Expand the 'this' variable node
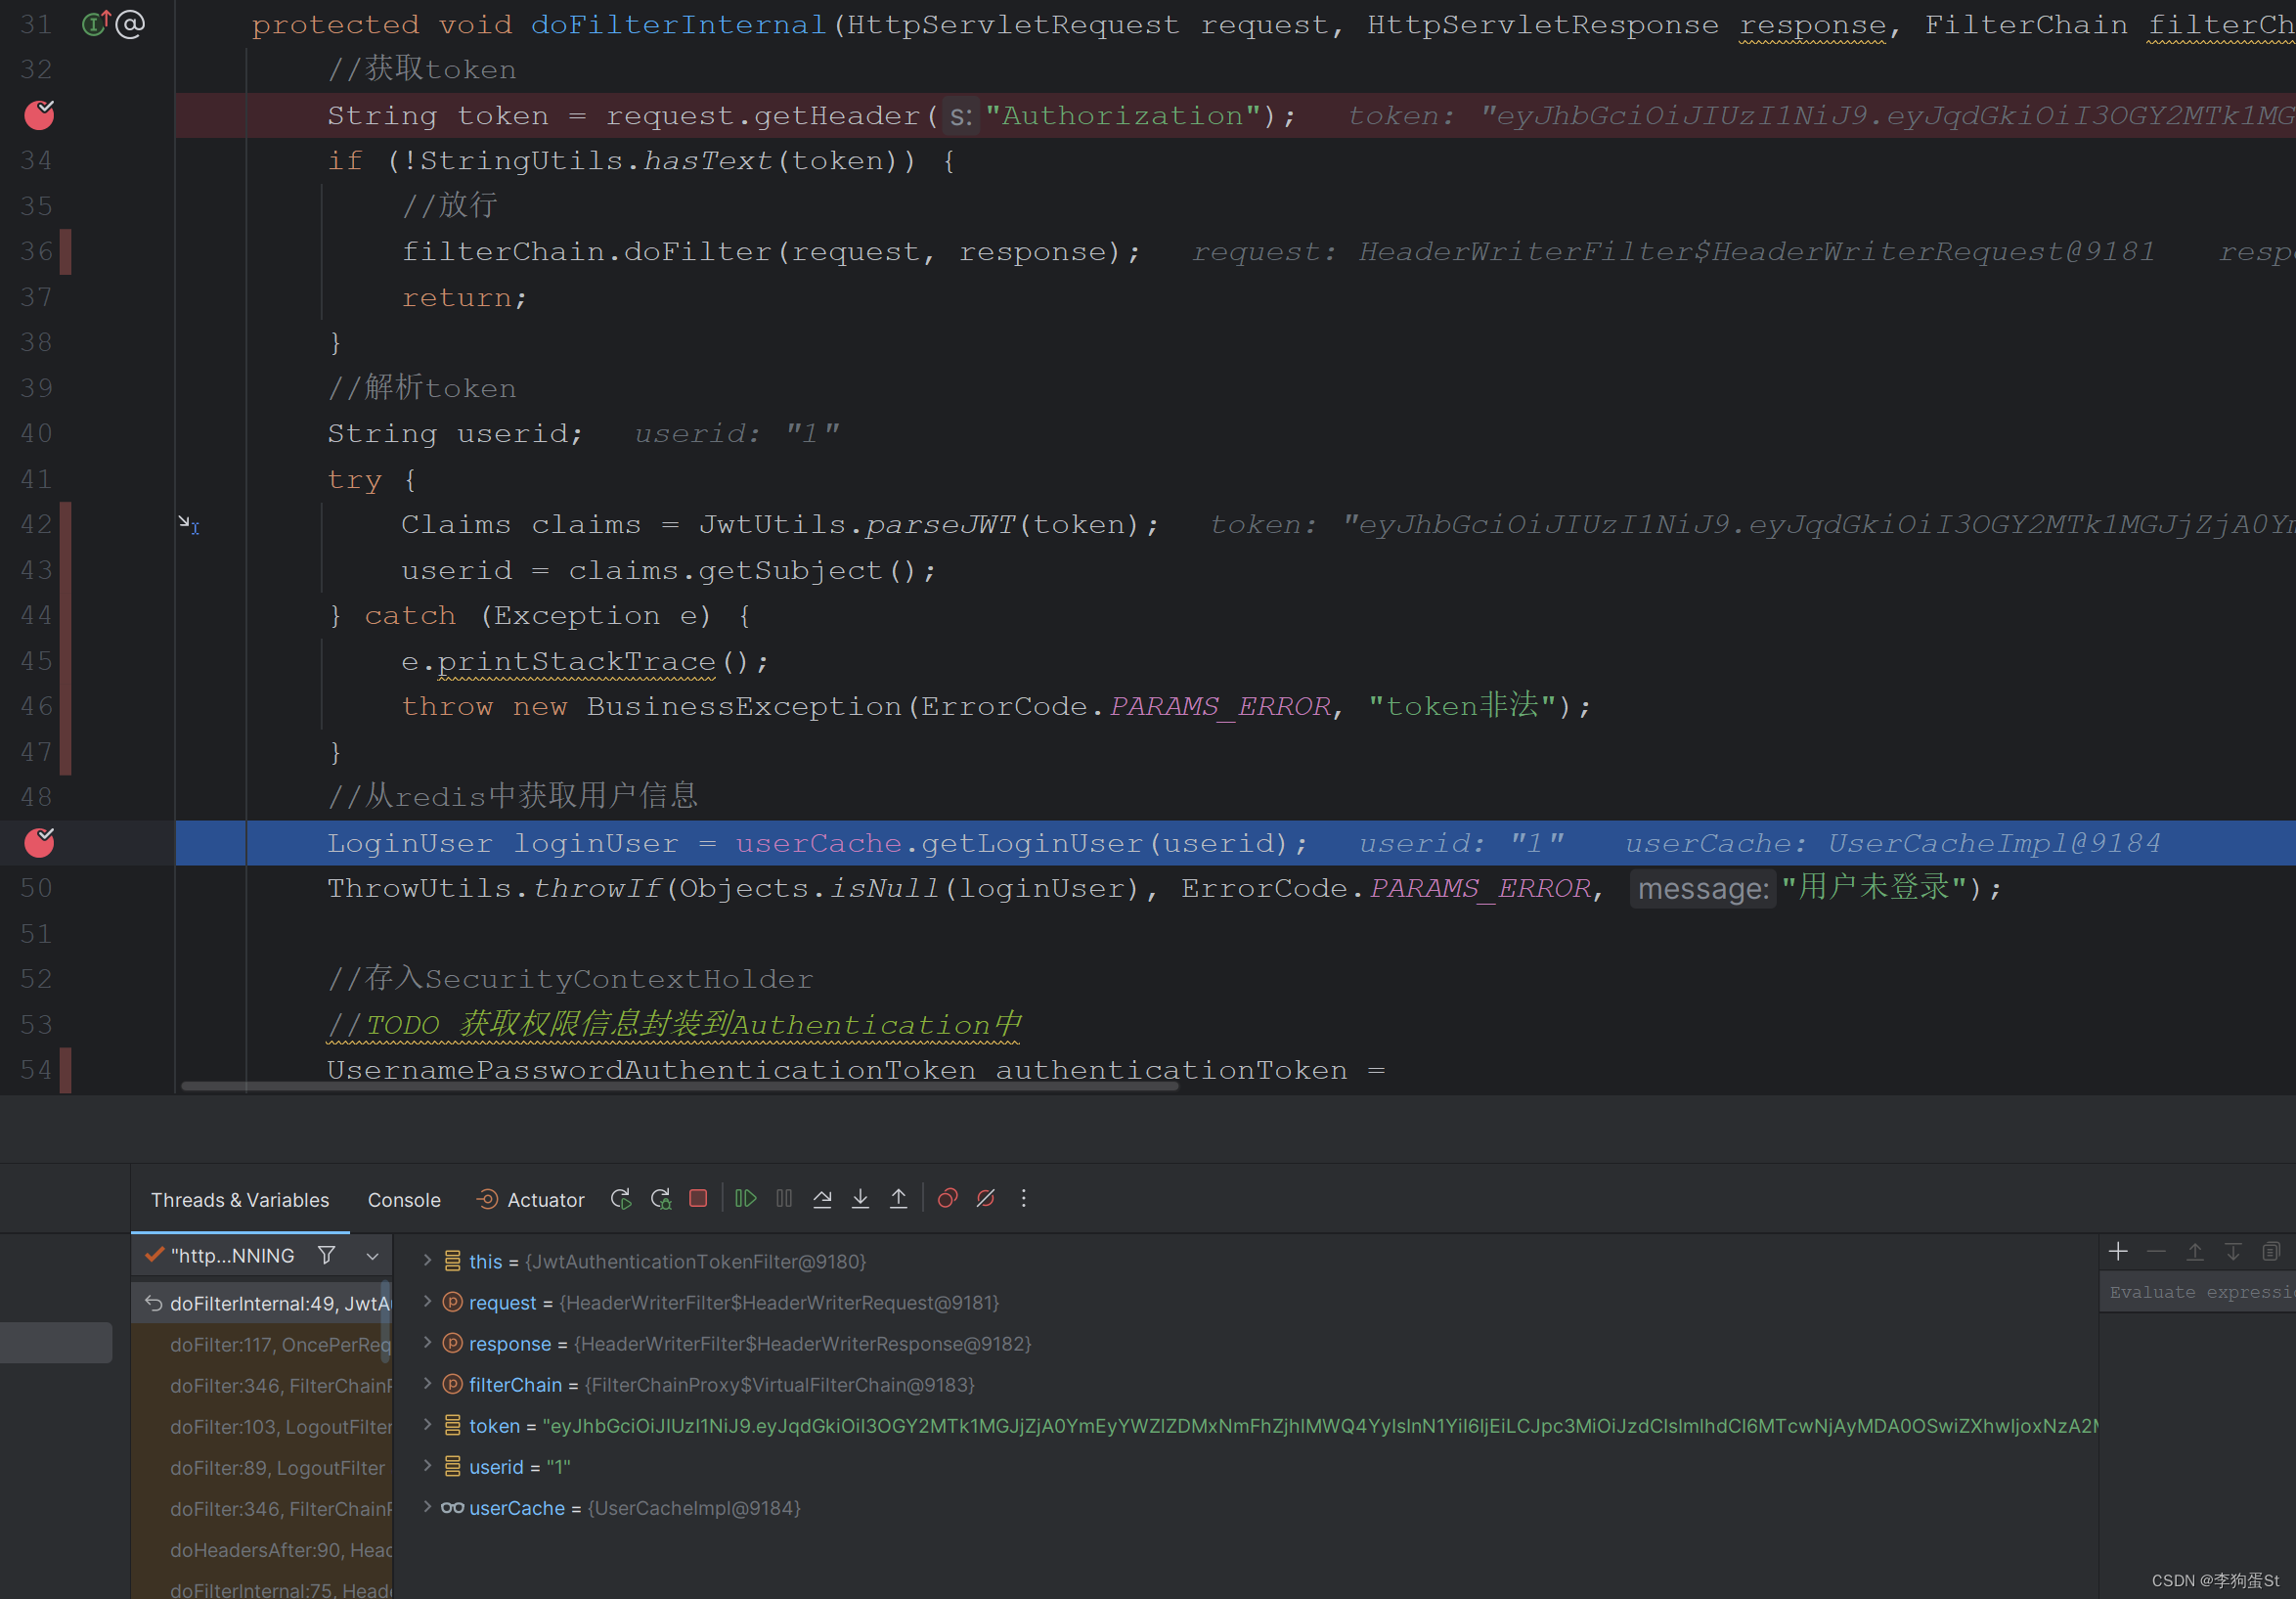The width and height of the screenshot is (2296, 1599). pos(427,1260)
